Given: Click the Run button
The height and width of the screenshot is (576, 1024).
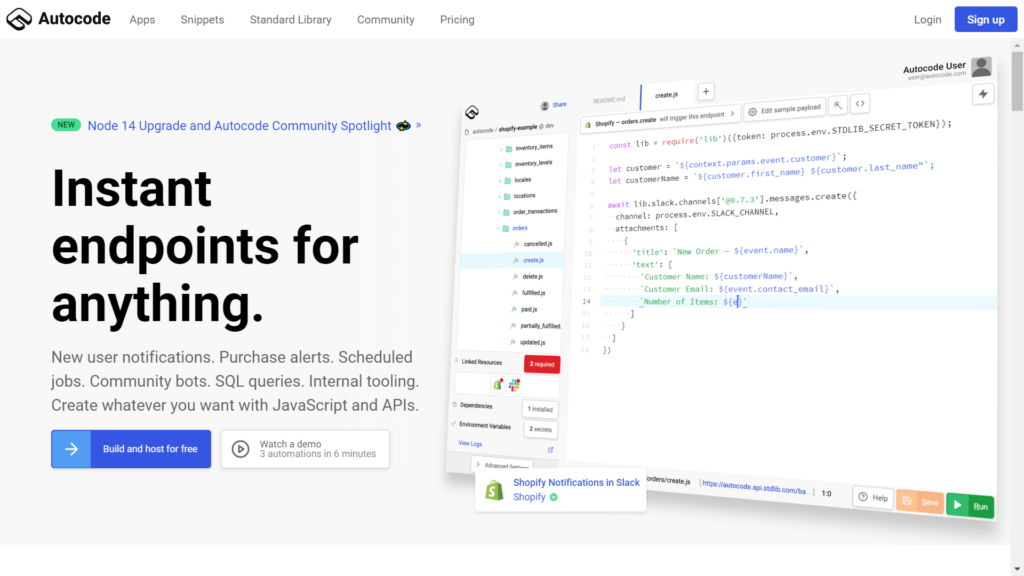Looking at the screenshot, I should (970, 505).
